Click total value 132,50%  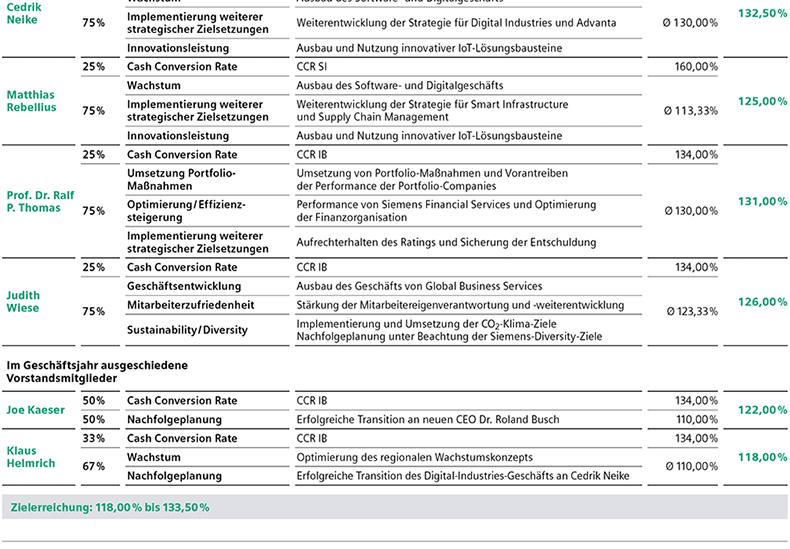coord(762,13)
